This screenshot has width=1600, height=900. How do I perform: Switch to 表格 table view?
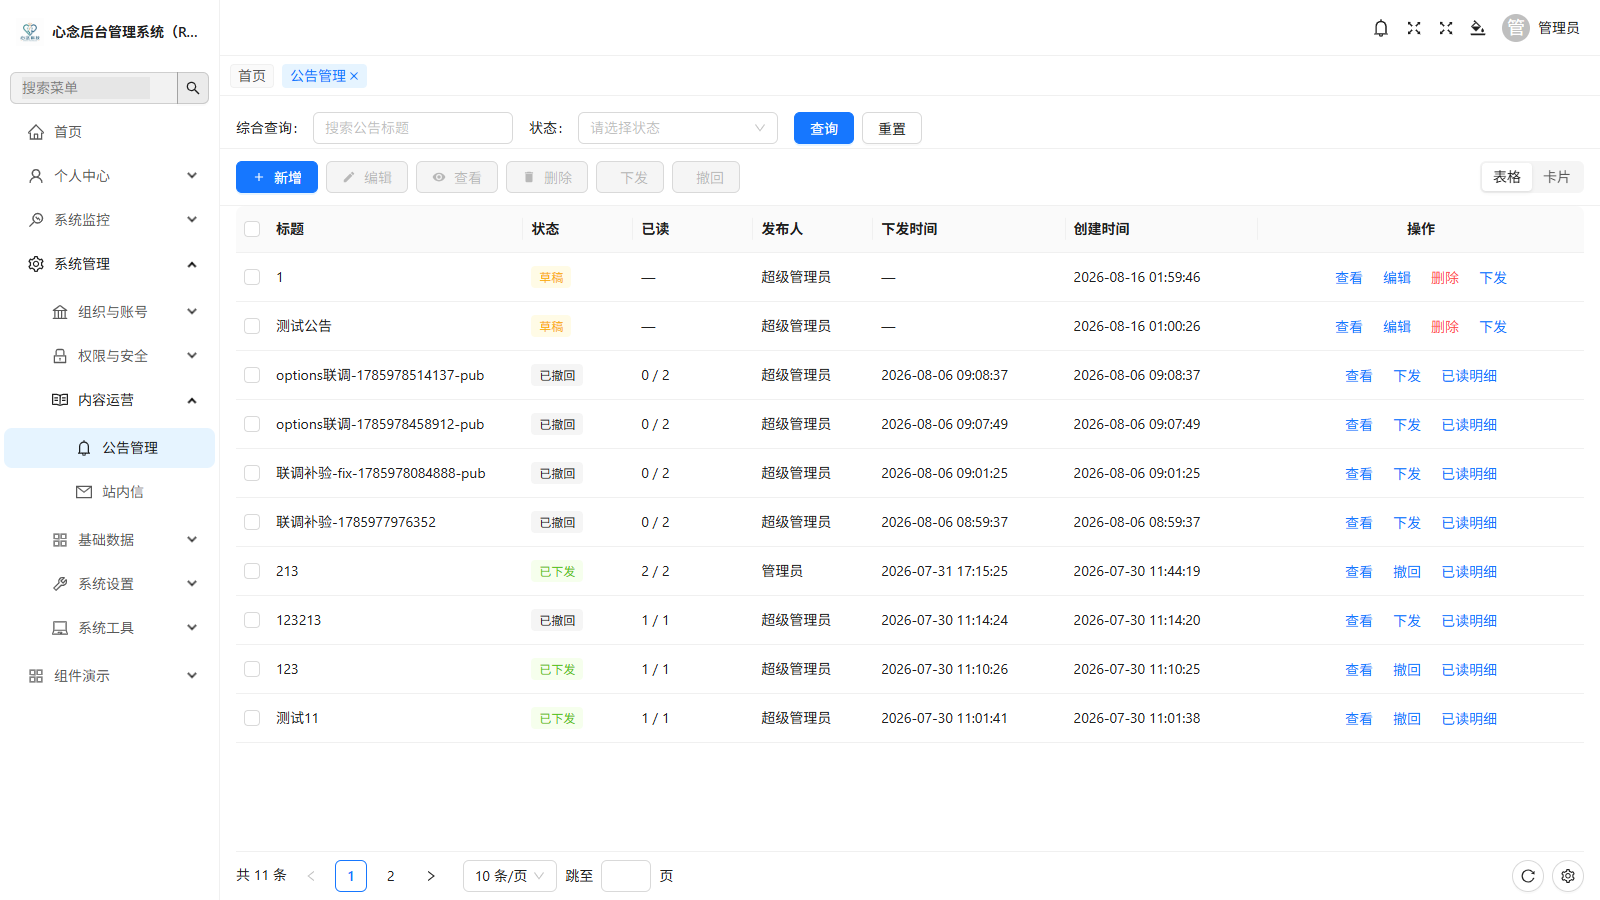coord(1507,177)
